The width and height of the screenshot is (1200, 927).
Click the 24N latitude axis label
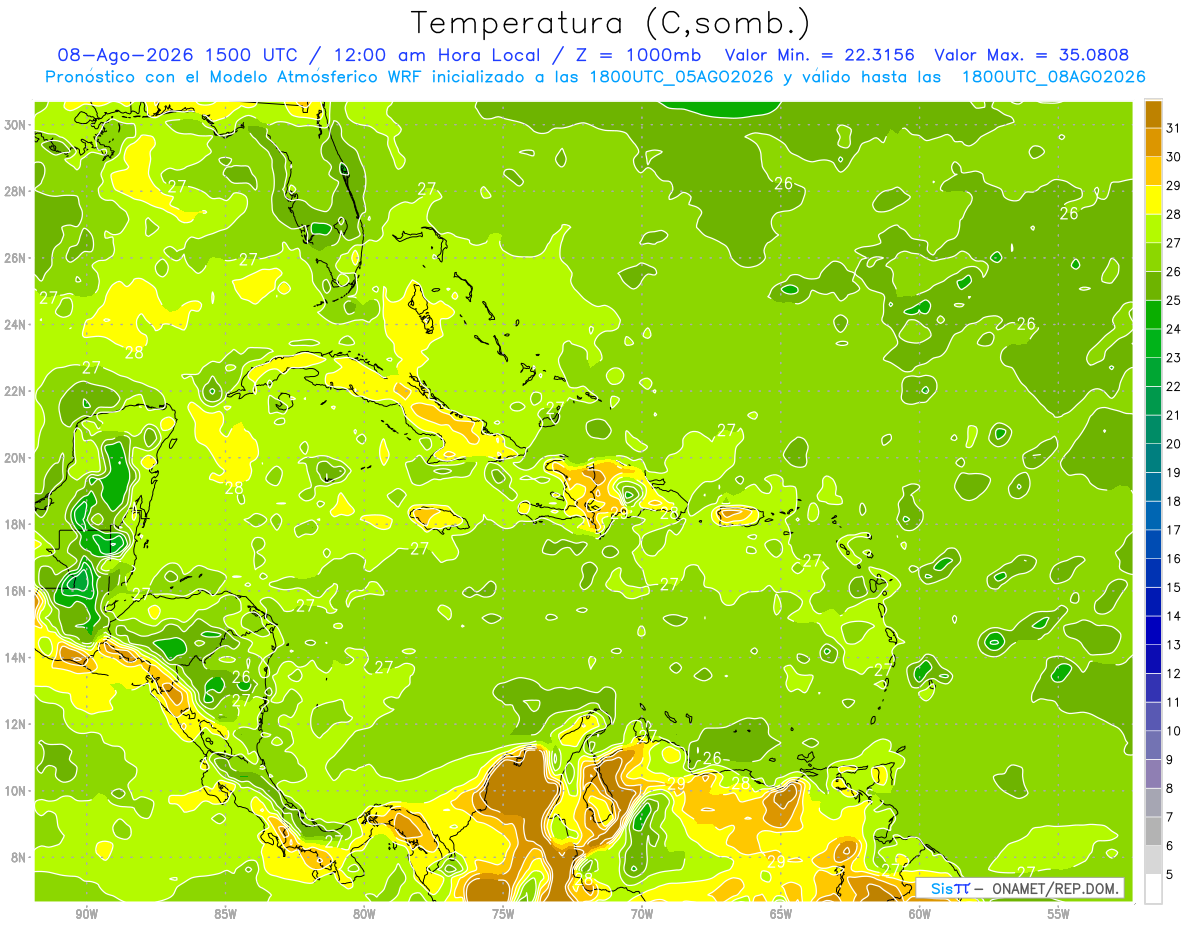[x=15, y=324]
